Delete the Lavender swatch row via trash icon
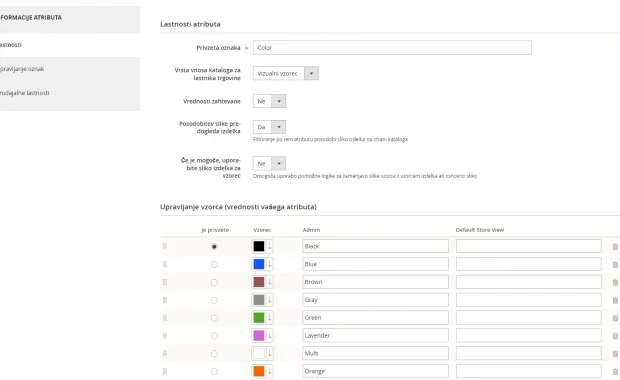 (615, 336)
